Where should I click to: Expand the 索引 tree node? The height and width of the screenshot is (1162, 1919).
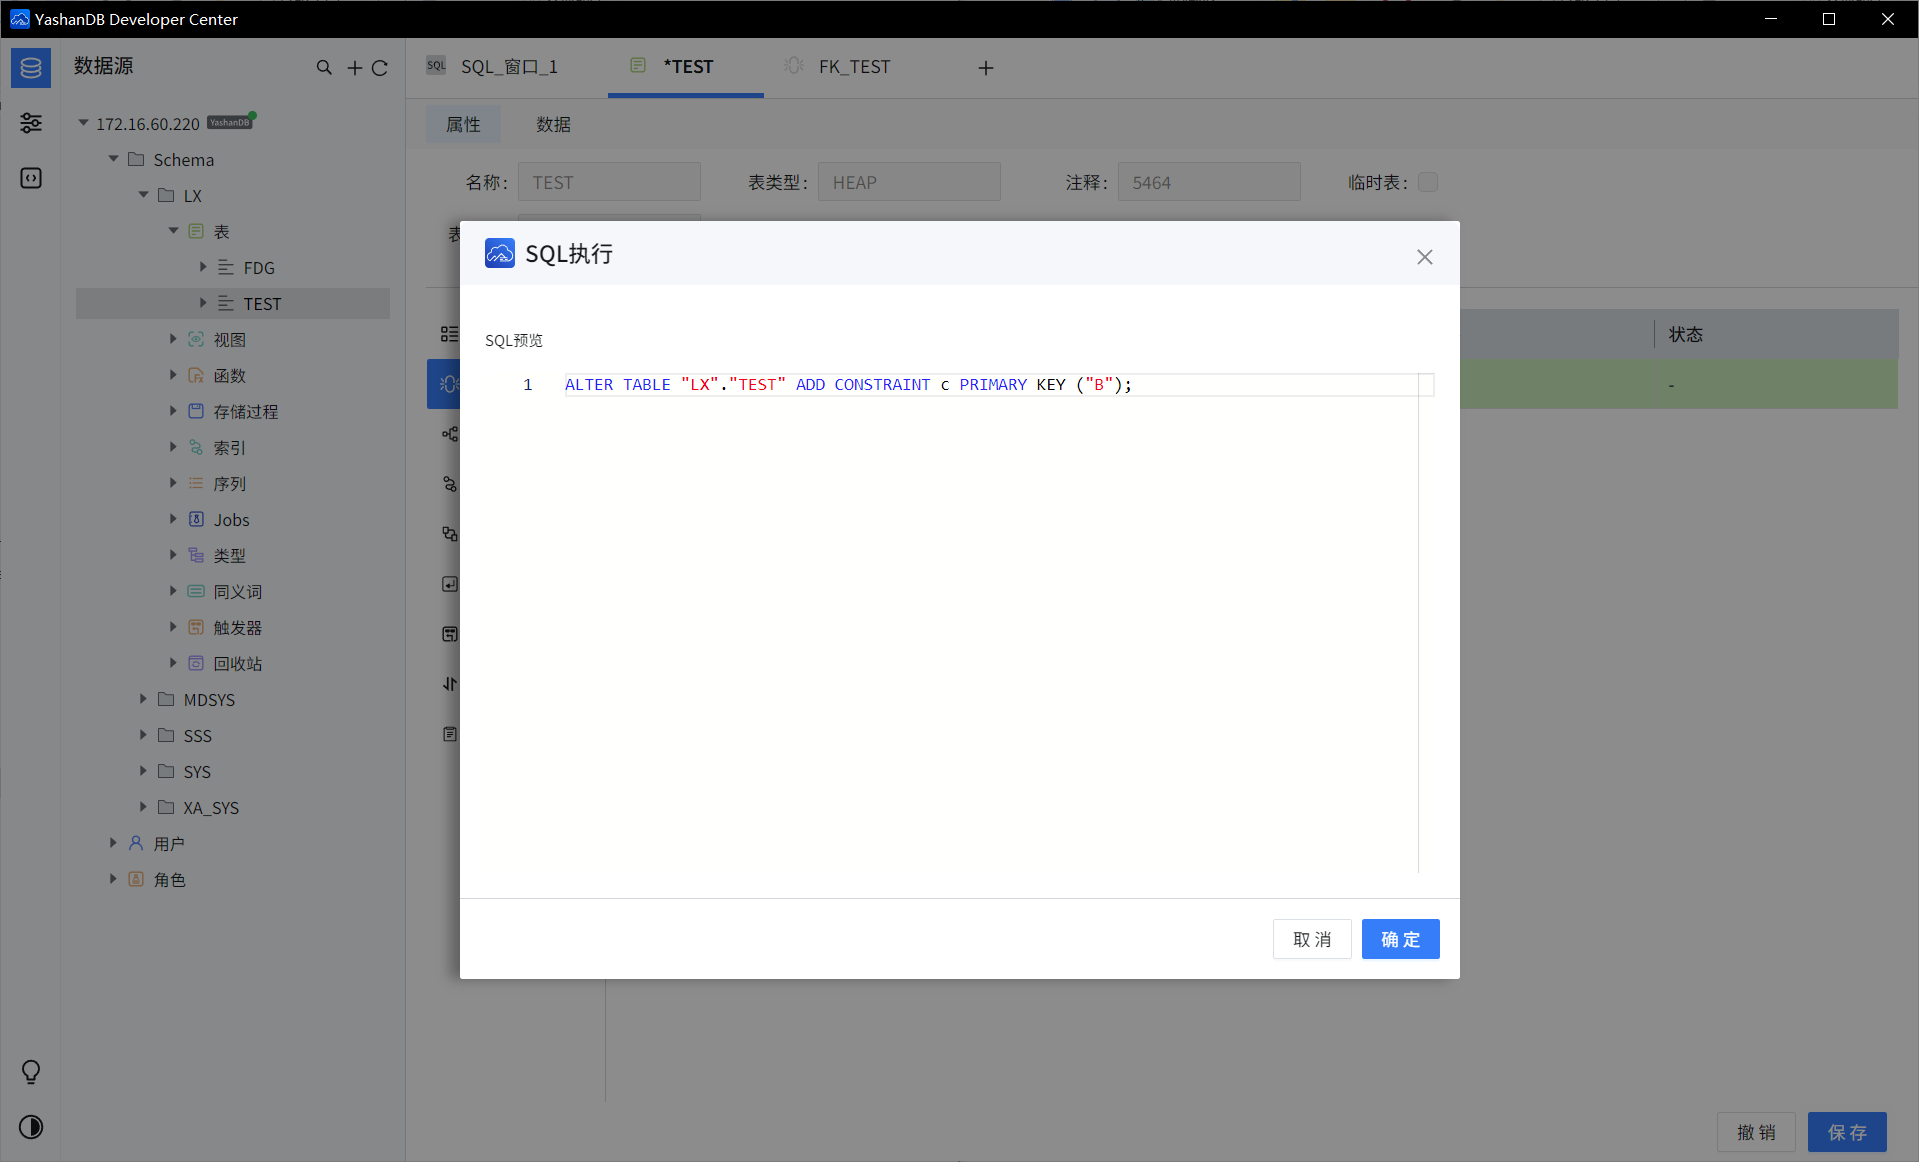click(173, 447)
